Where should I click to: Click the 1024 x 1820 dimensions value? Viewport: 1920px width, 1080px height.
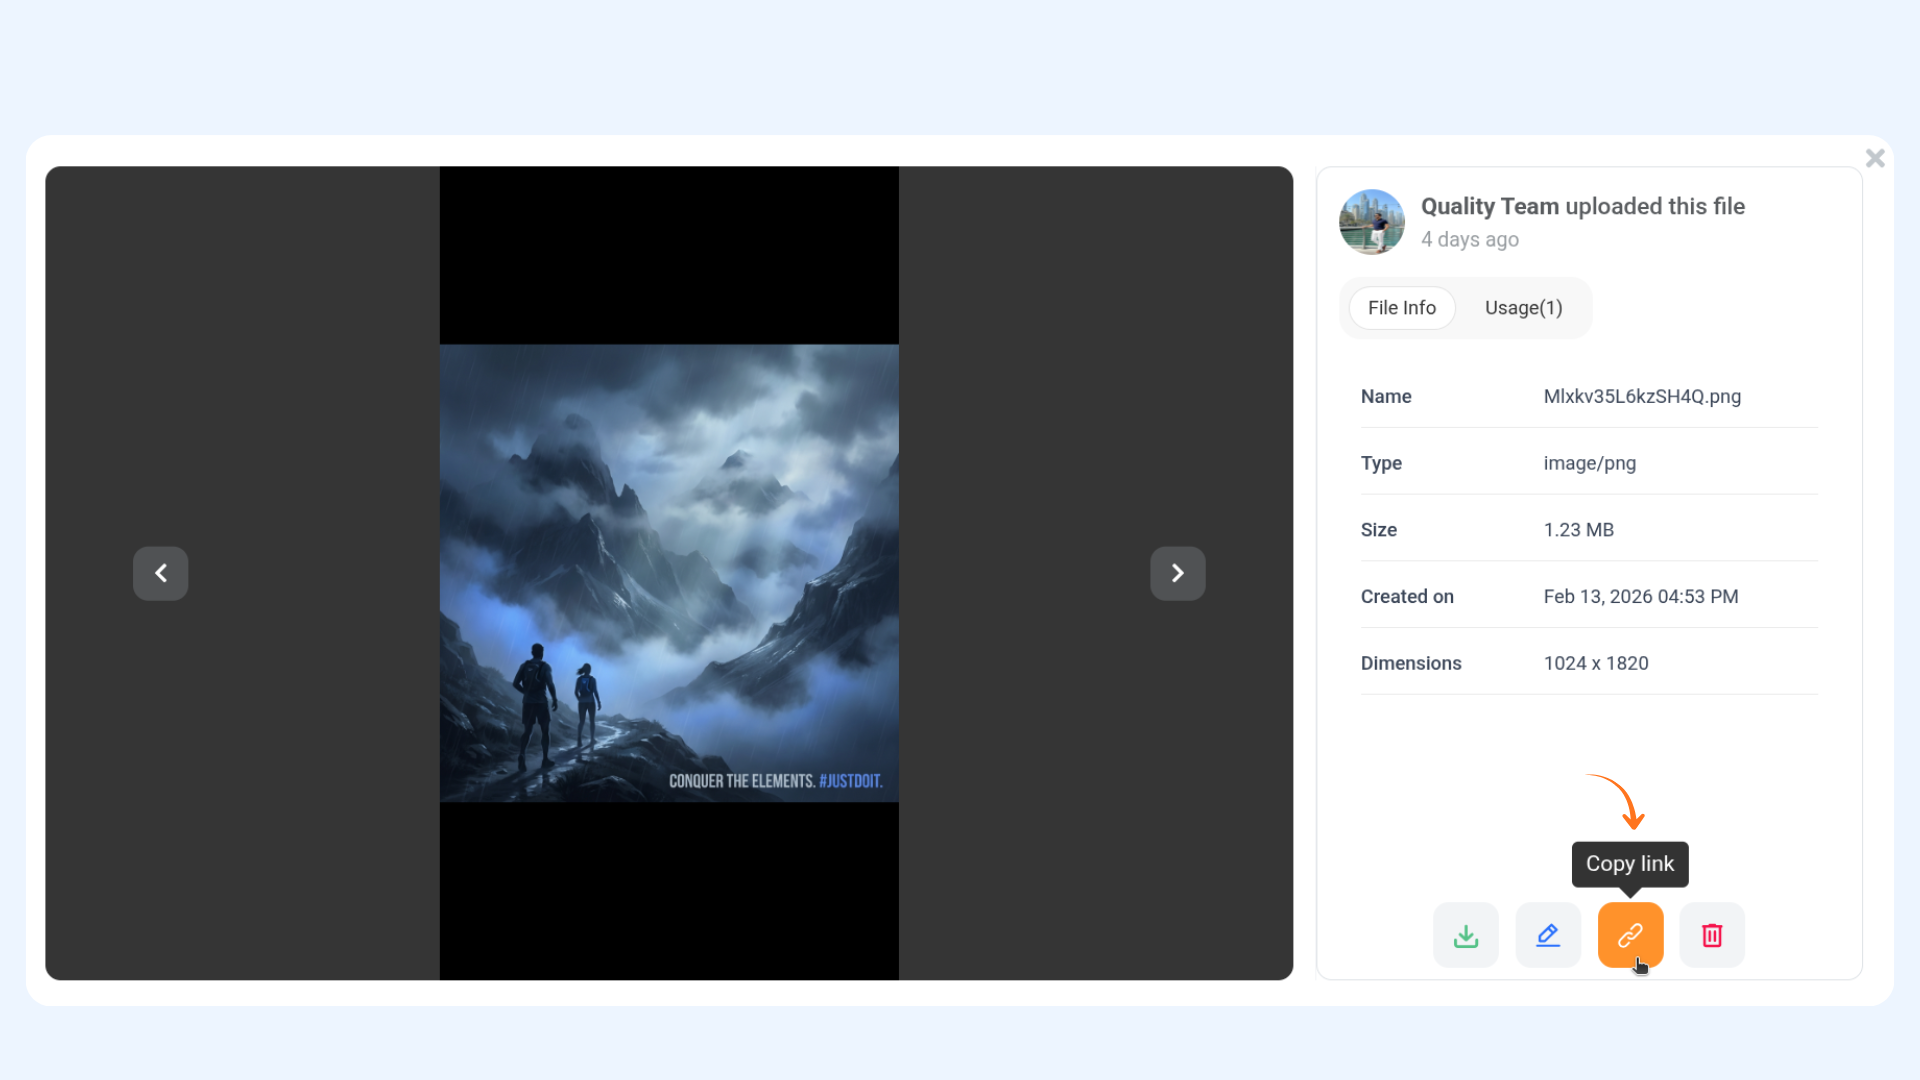(1595, 663)
